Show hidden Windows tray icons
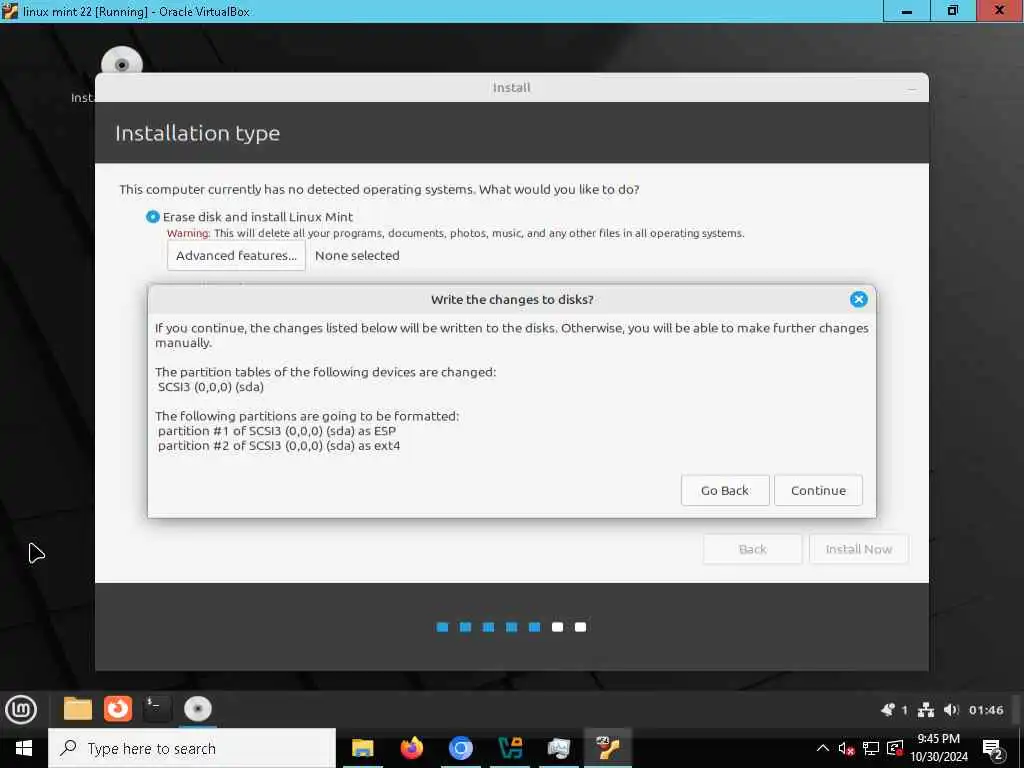 pos(823,748)
